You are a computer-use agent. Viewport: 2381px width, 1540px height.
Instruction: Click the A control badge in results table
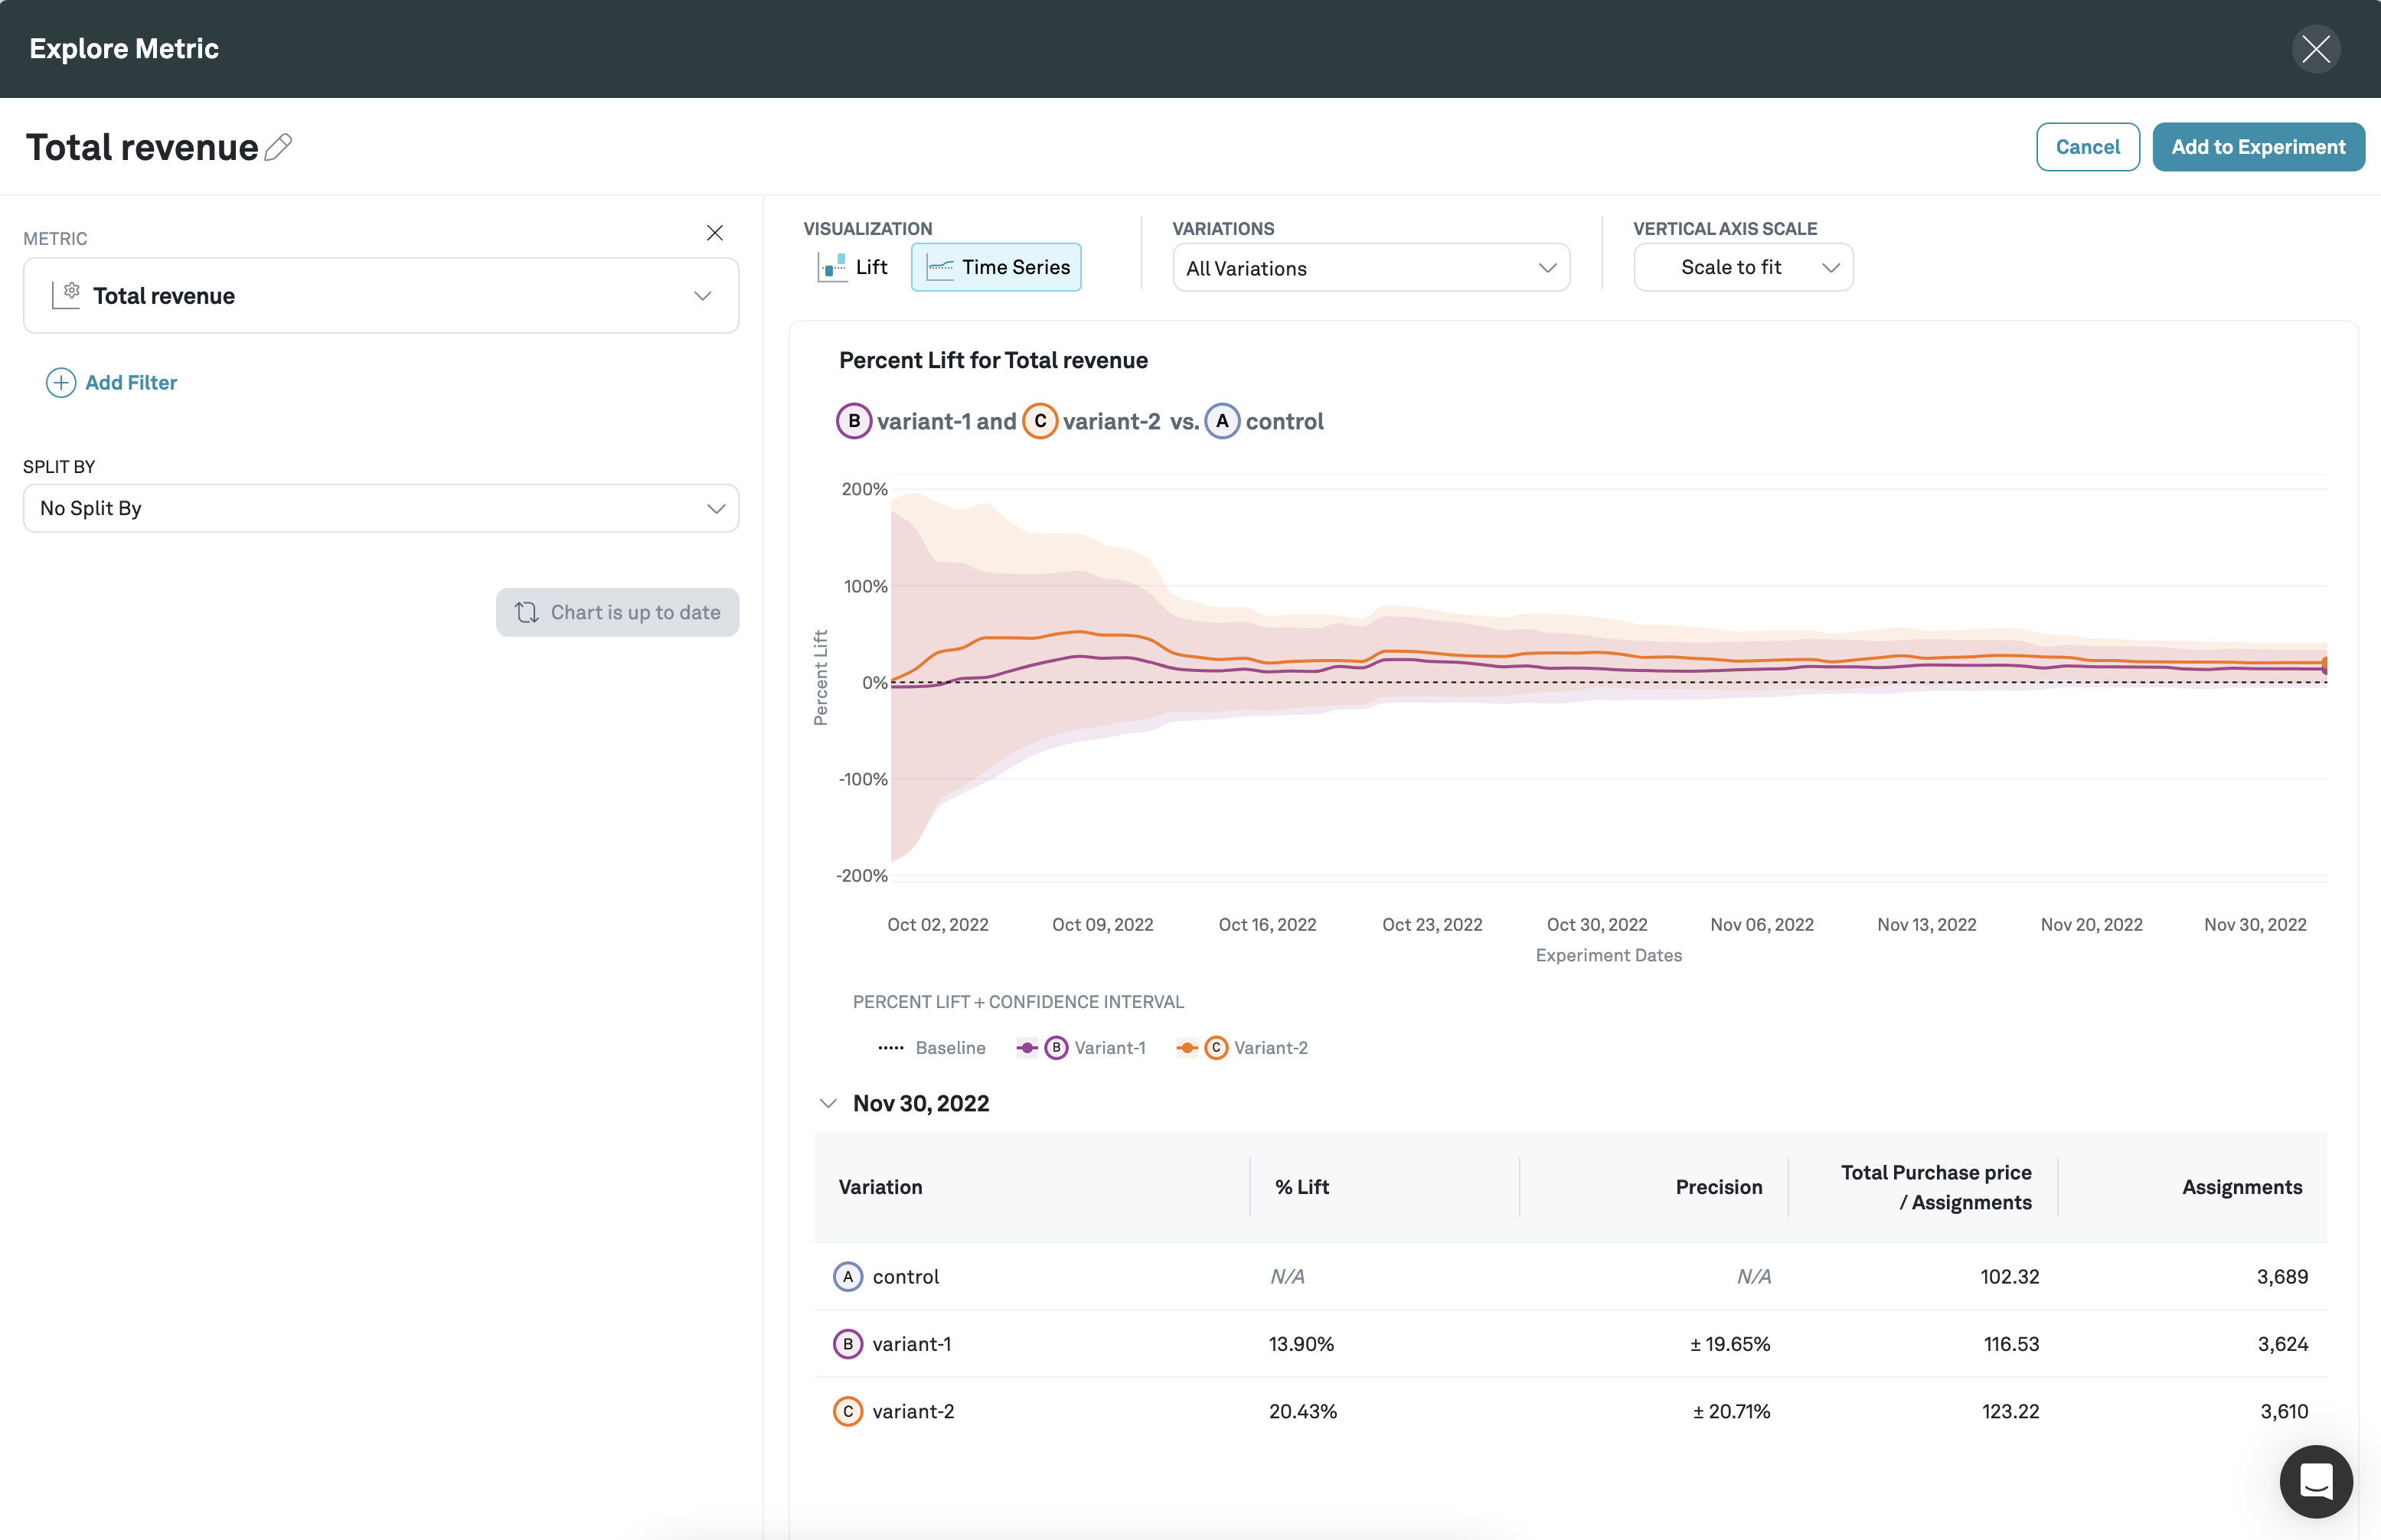tap(847, 1277)
